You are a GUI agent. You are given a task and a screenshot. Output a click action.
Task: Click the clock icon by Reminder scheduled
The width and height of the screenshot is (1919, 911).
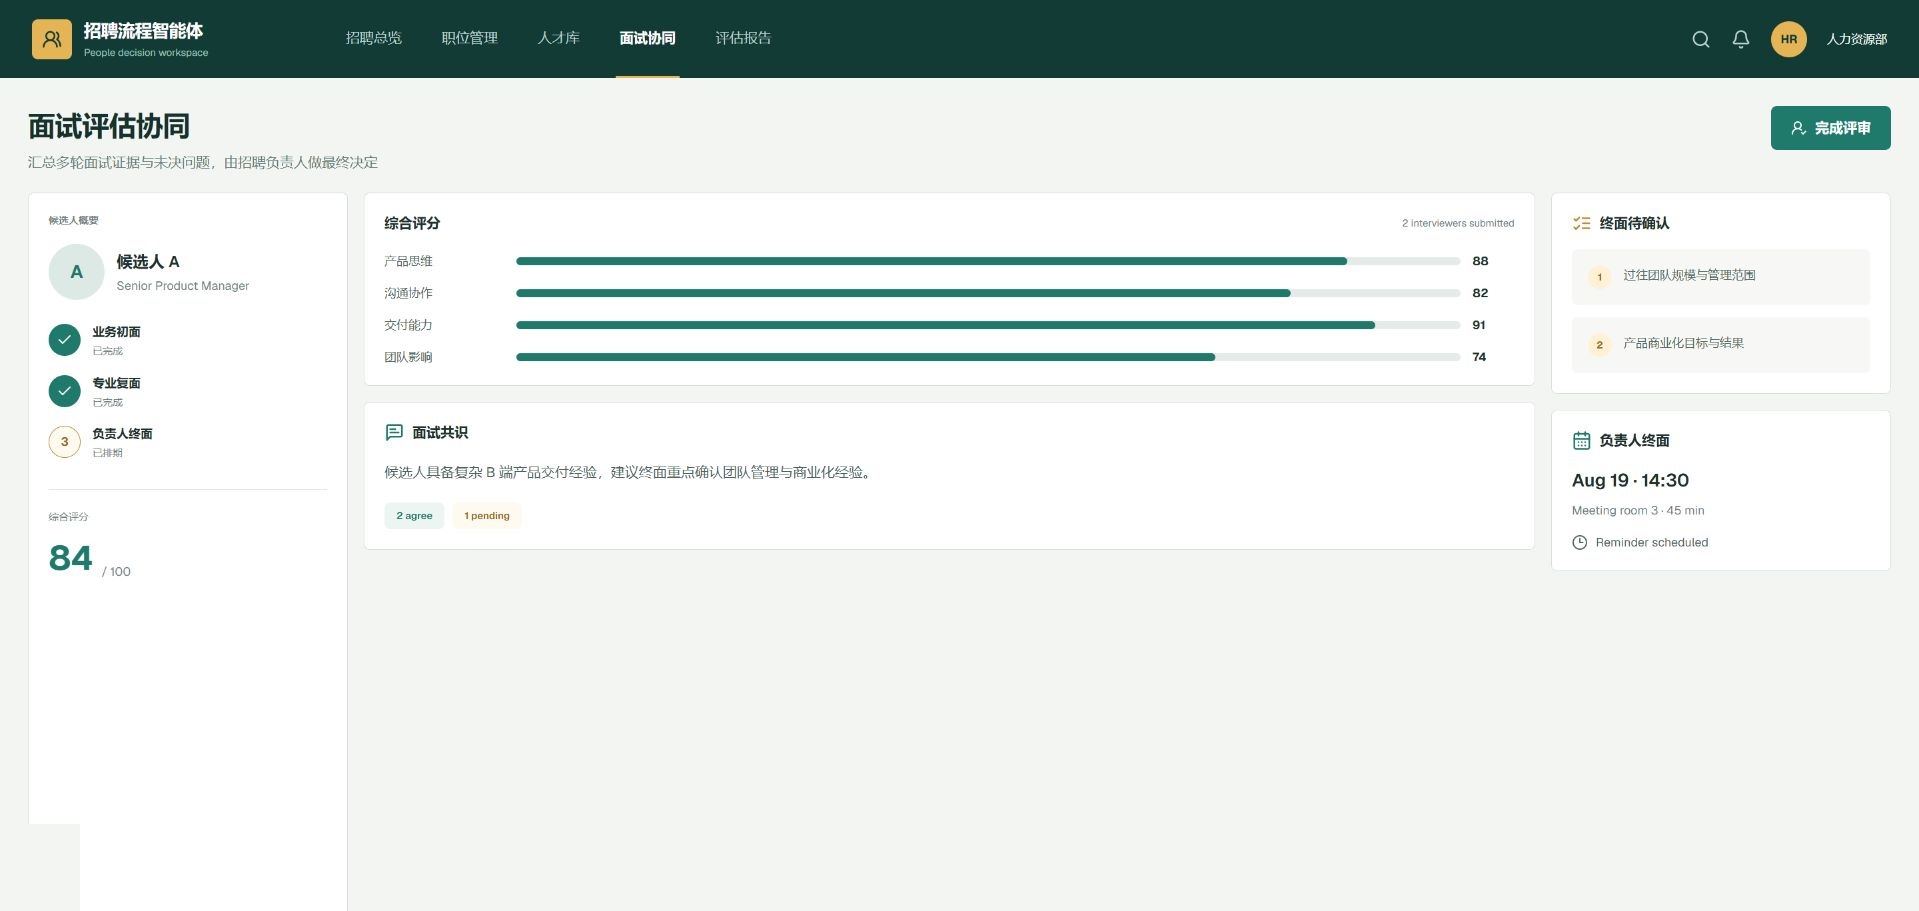click(1580, 542)
